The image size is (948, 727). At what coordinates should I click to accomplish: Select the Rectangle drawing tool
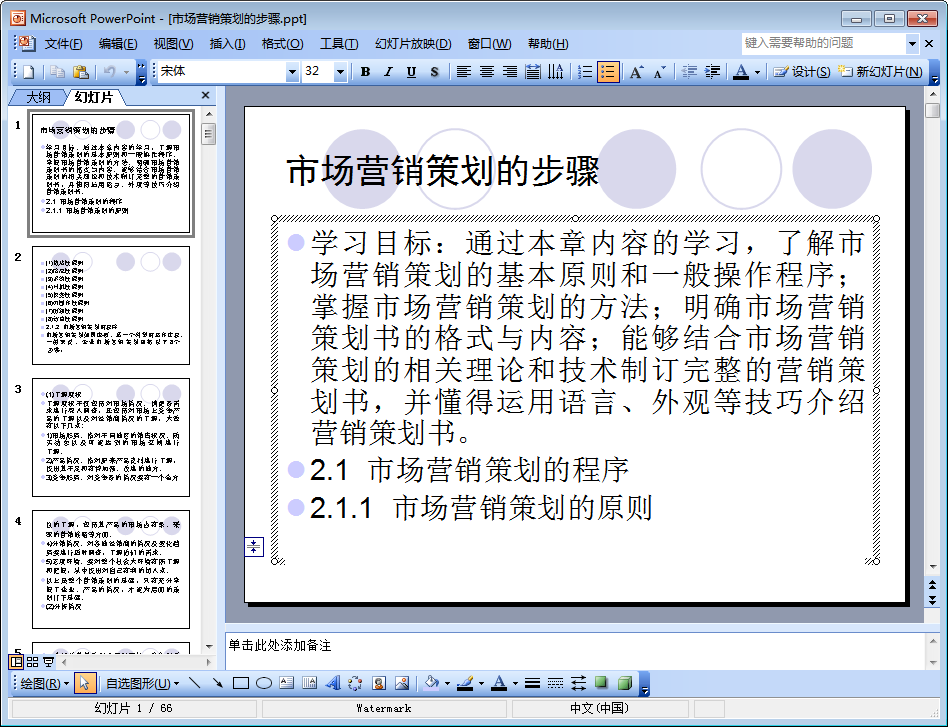(x=241, y=683)
